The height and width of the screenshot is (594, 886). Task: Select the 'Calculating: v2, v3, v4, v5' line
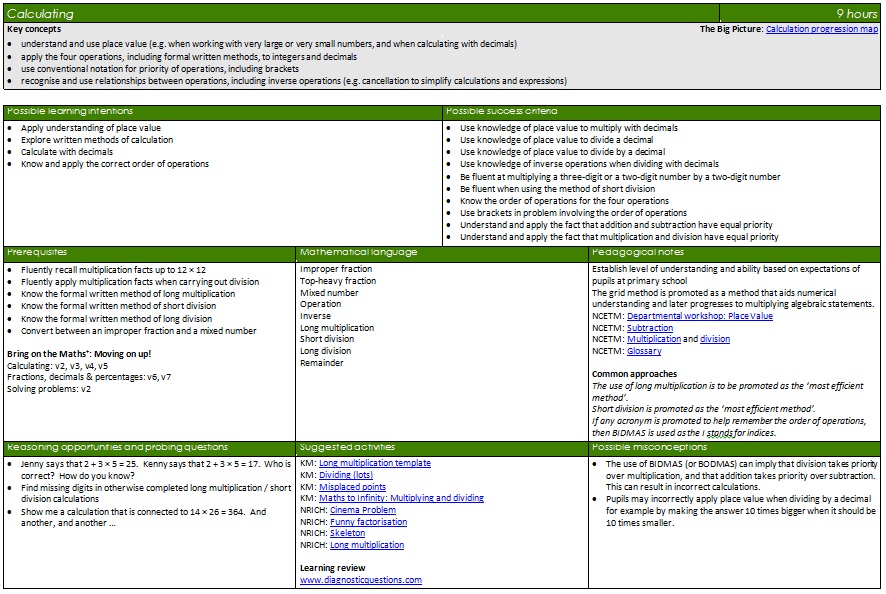(x=57, y=366)
